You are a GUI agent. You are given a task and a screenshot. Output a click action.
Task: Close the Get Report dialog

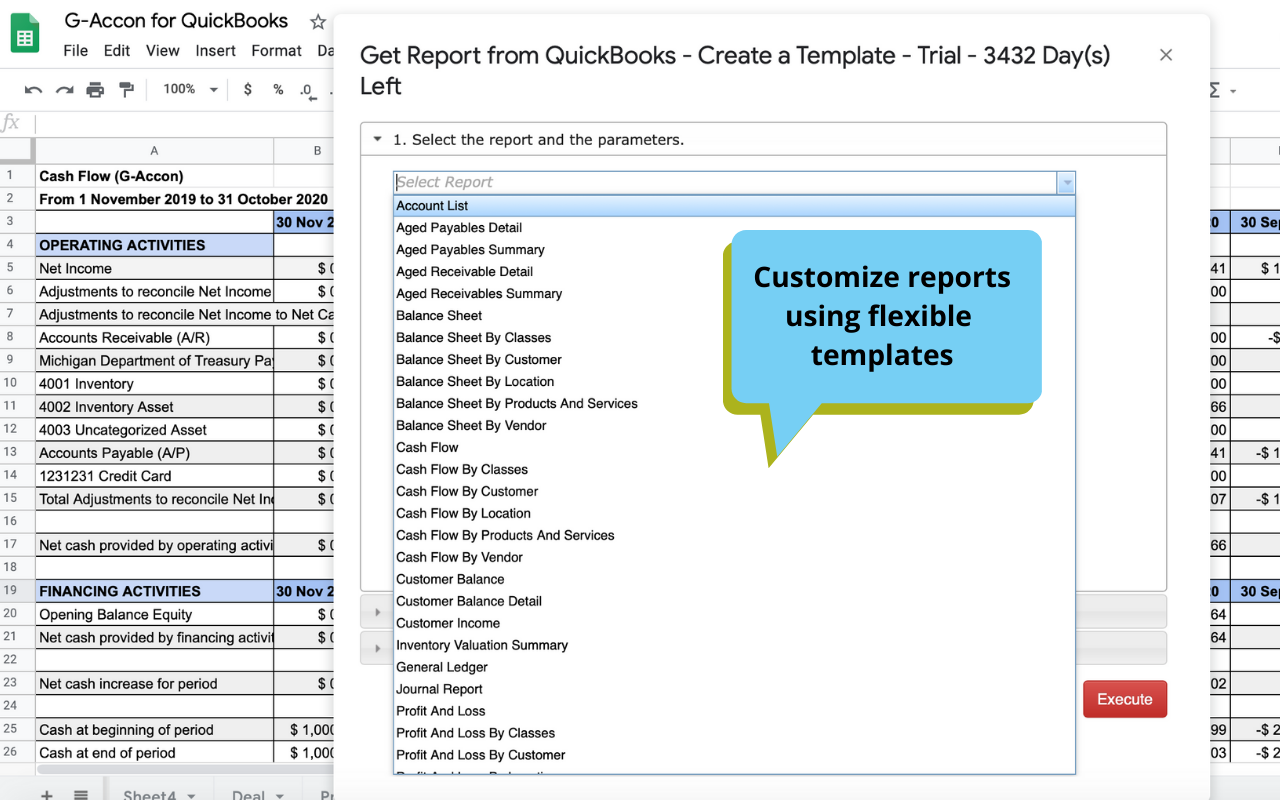[1165, 55]
